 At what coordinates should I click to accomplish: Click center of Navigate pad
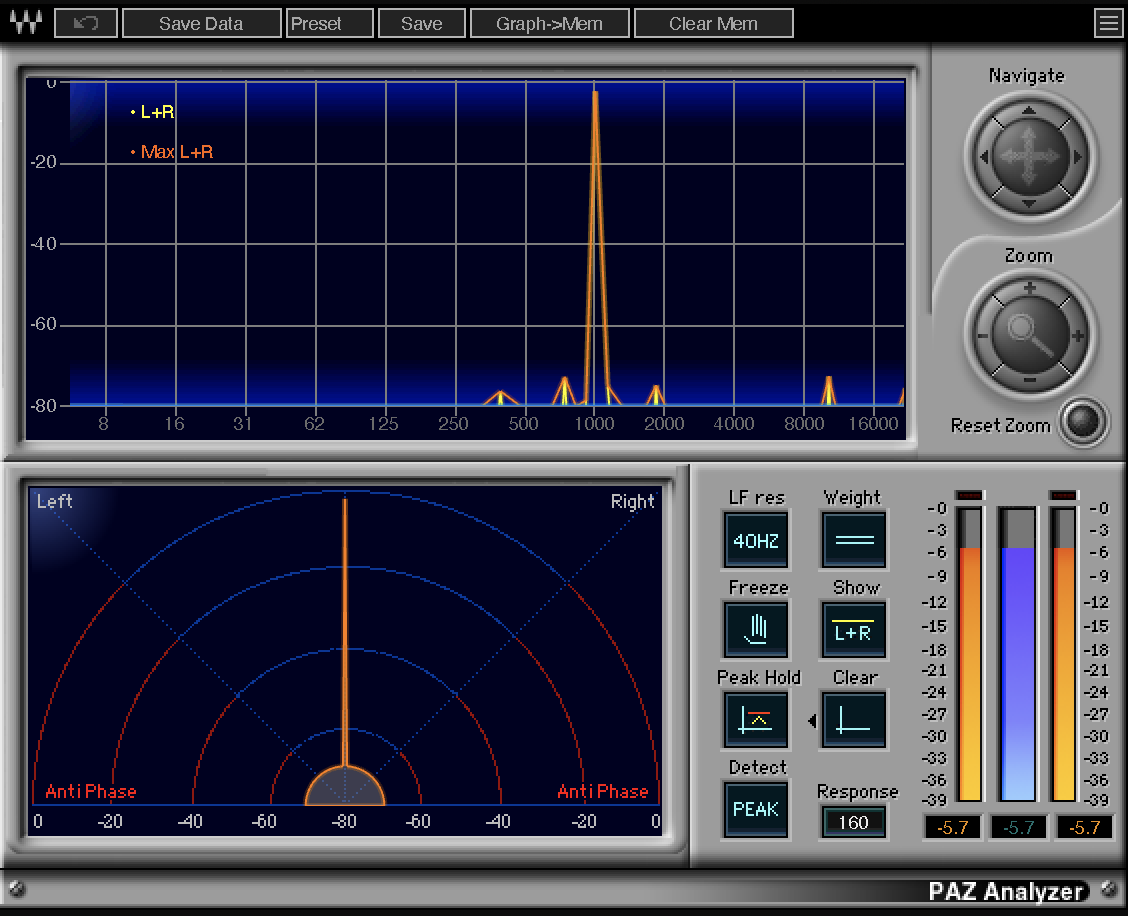click(1029, 156)
